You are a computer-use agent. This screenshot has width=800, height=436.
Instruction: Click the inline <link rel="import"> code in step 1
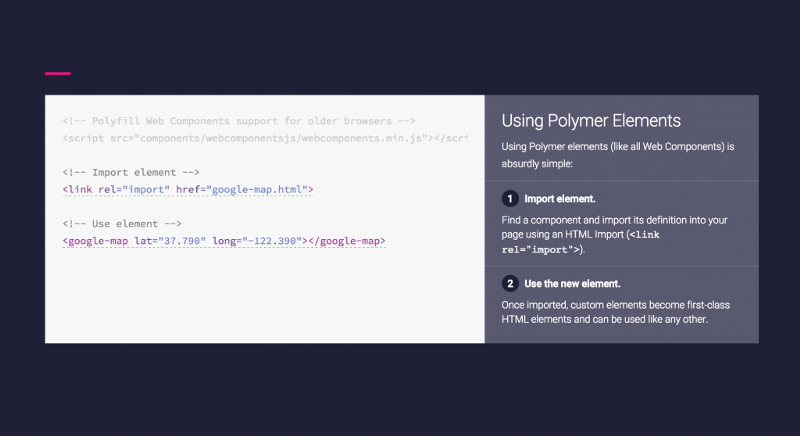point(580,242)
